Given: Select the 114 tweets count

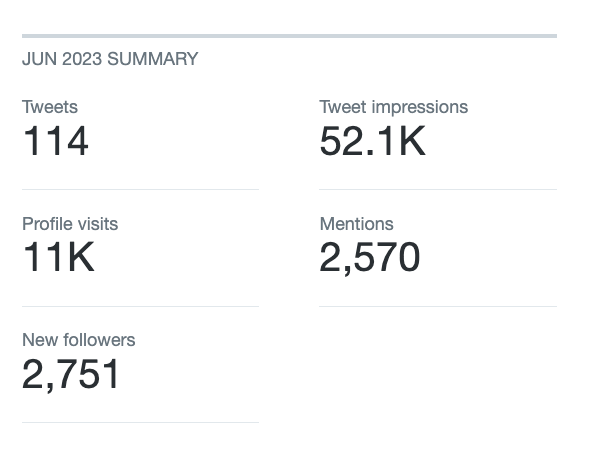Looking at the screenshot, I should click(x=56, y=142).
